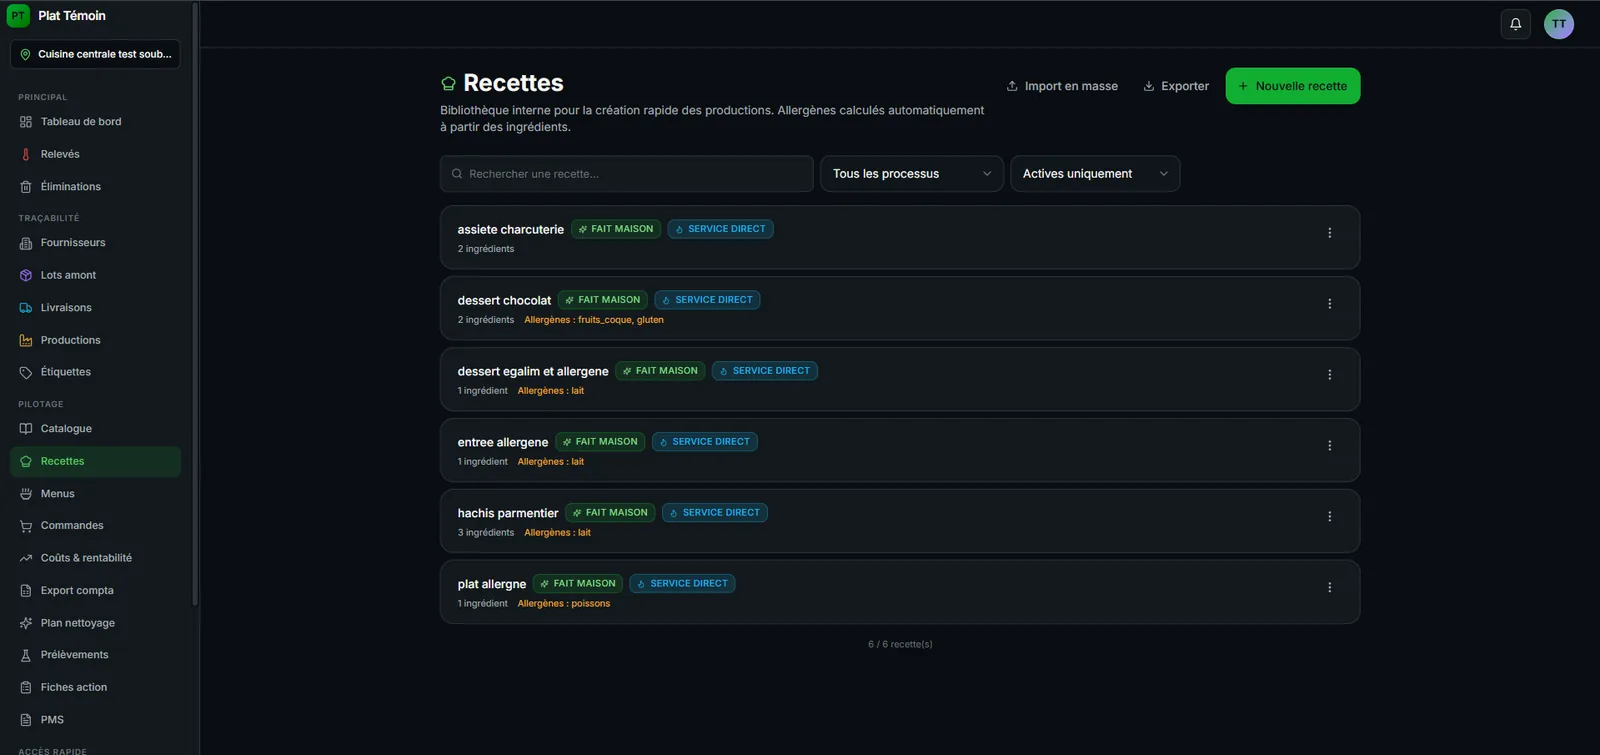
Task: Open three-dot menu for dessert chocolat
Action: [x=1329, y=304]
